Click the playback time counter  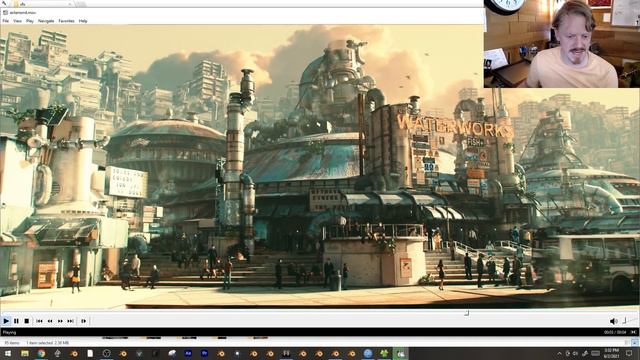click(615, 332)
